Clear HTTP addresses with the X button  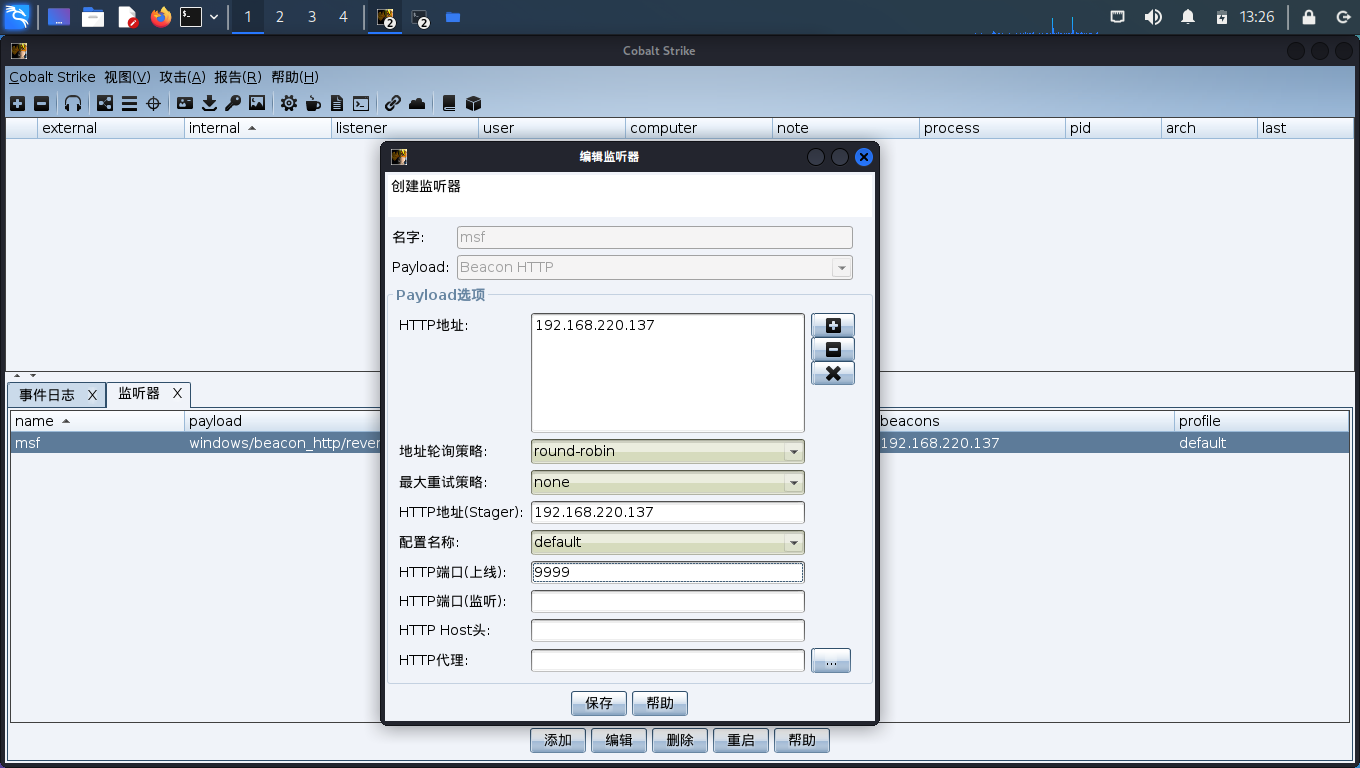tap(833, 373)
